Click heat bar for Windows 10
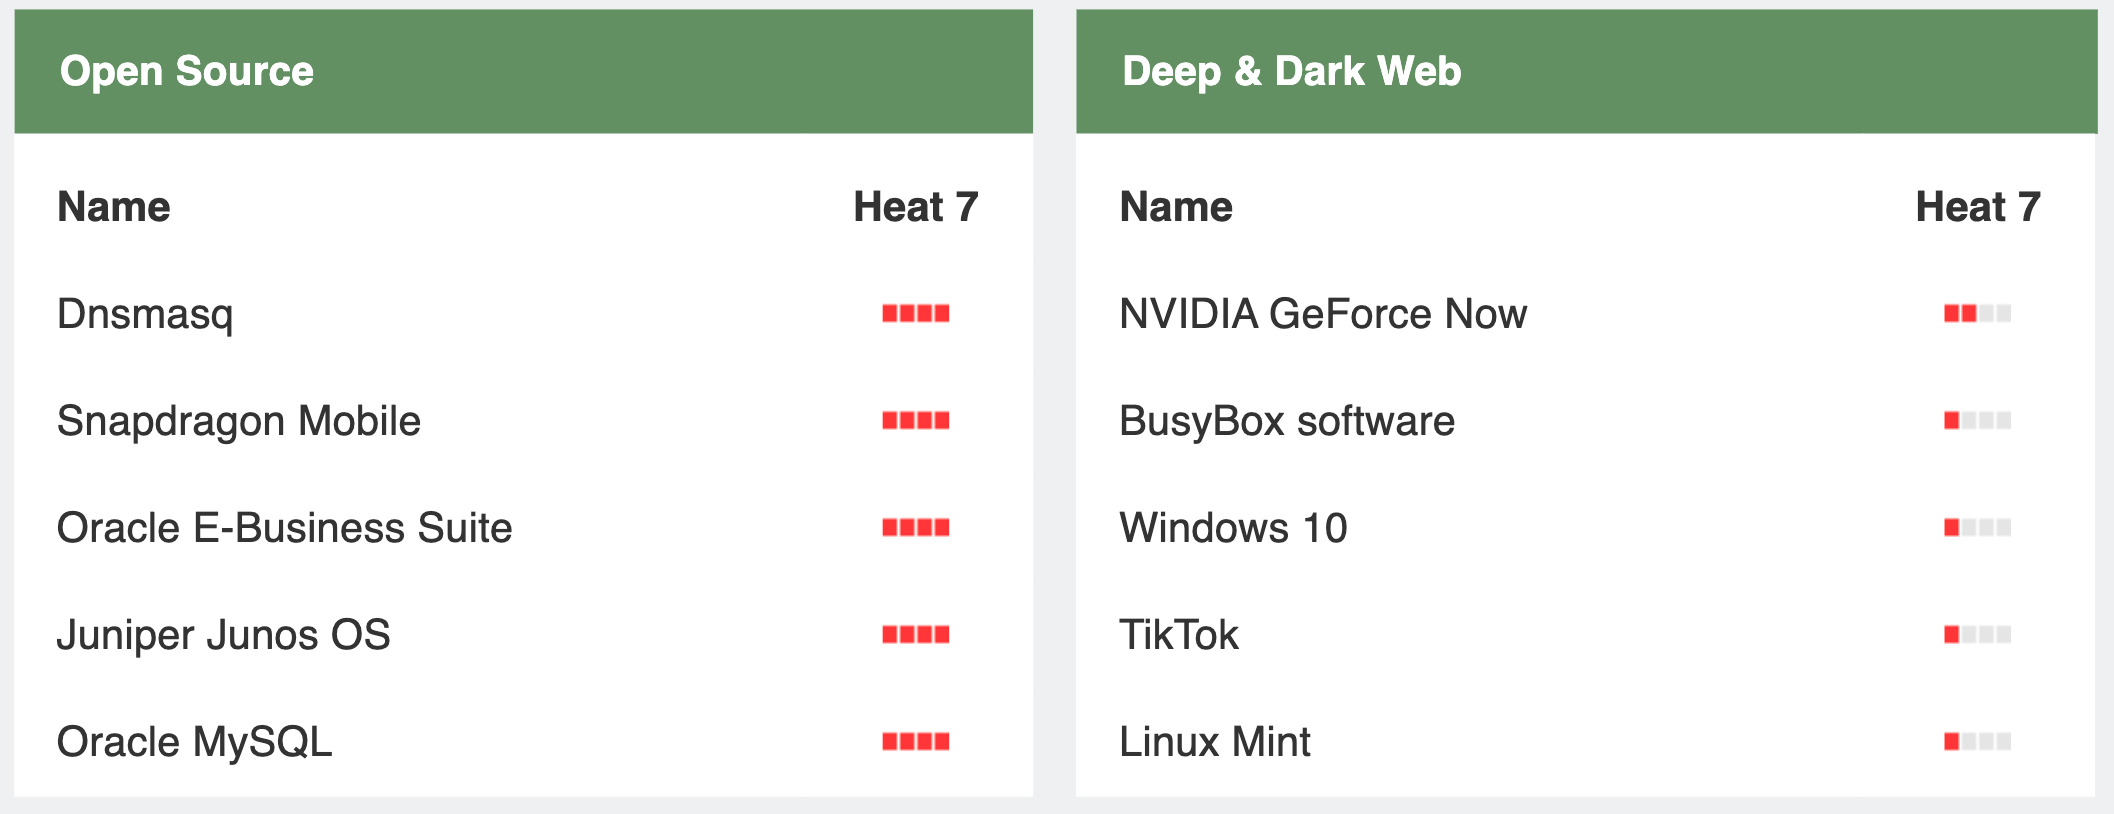The image size is (2114, 814). 1977,528
